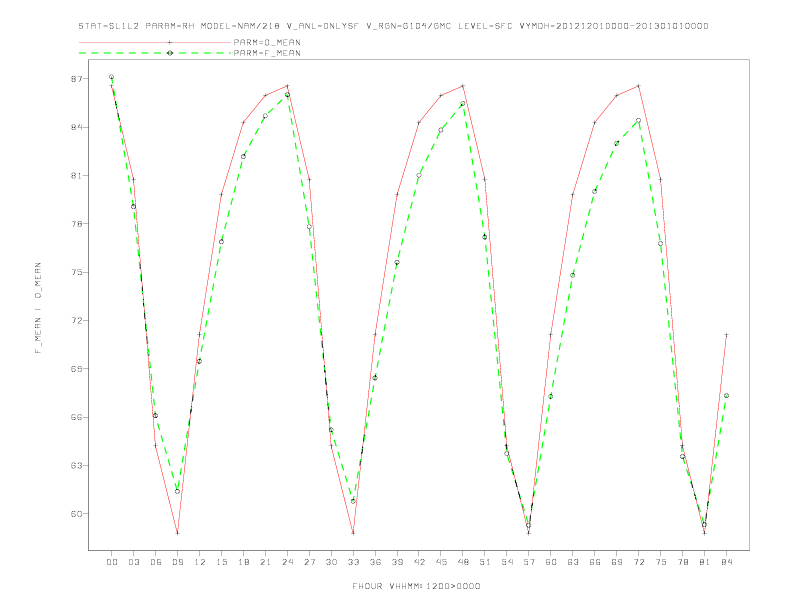The image size is (792, 612).
Task: Click y-axis tick label 84
Action: (77, 127)
